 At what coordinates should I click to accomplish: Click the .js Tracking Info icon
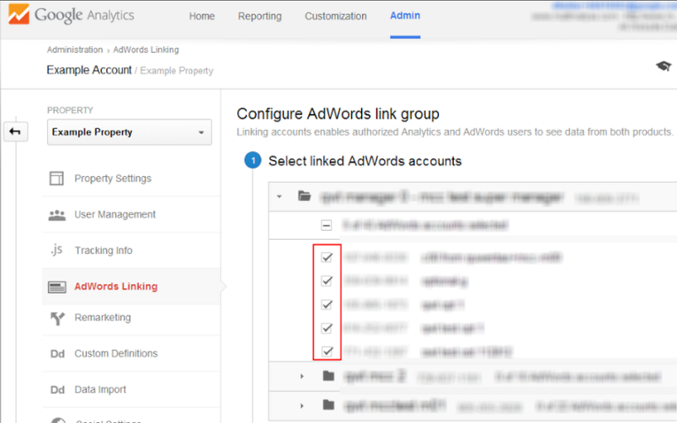57,249
